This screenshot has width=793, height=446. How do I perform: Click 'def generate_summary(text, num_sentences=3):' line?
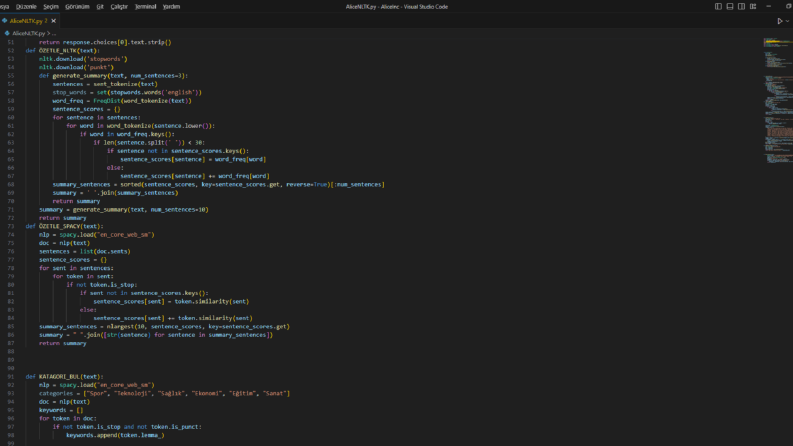click(x=113, y=76)
